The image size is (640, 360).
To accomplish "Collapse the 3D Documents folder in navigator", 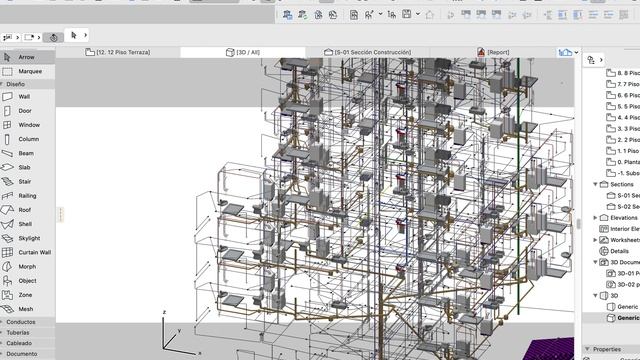I will coord(595,262).
